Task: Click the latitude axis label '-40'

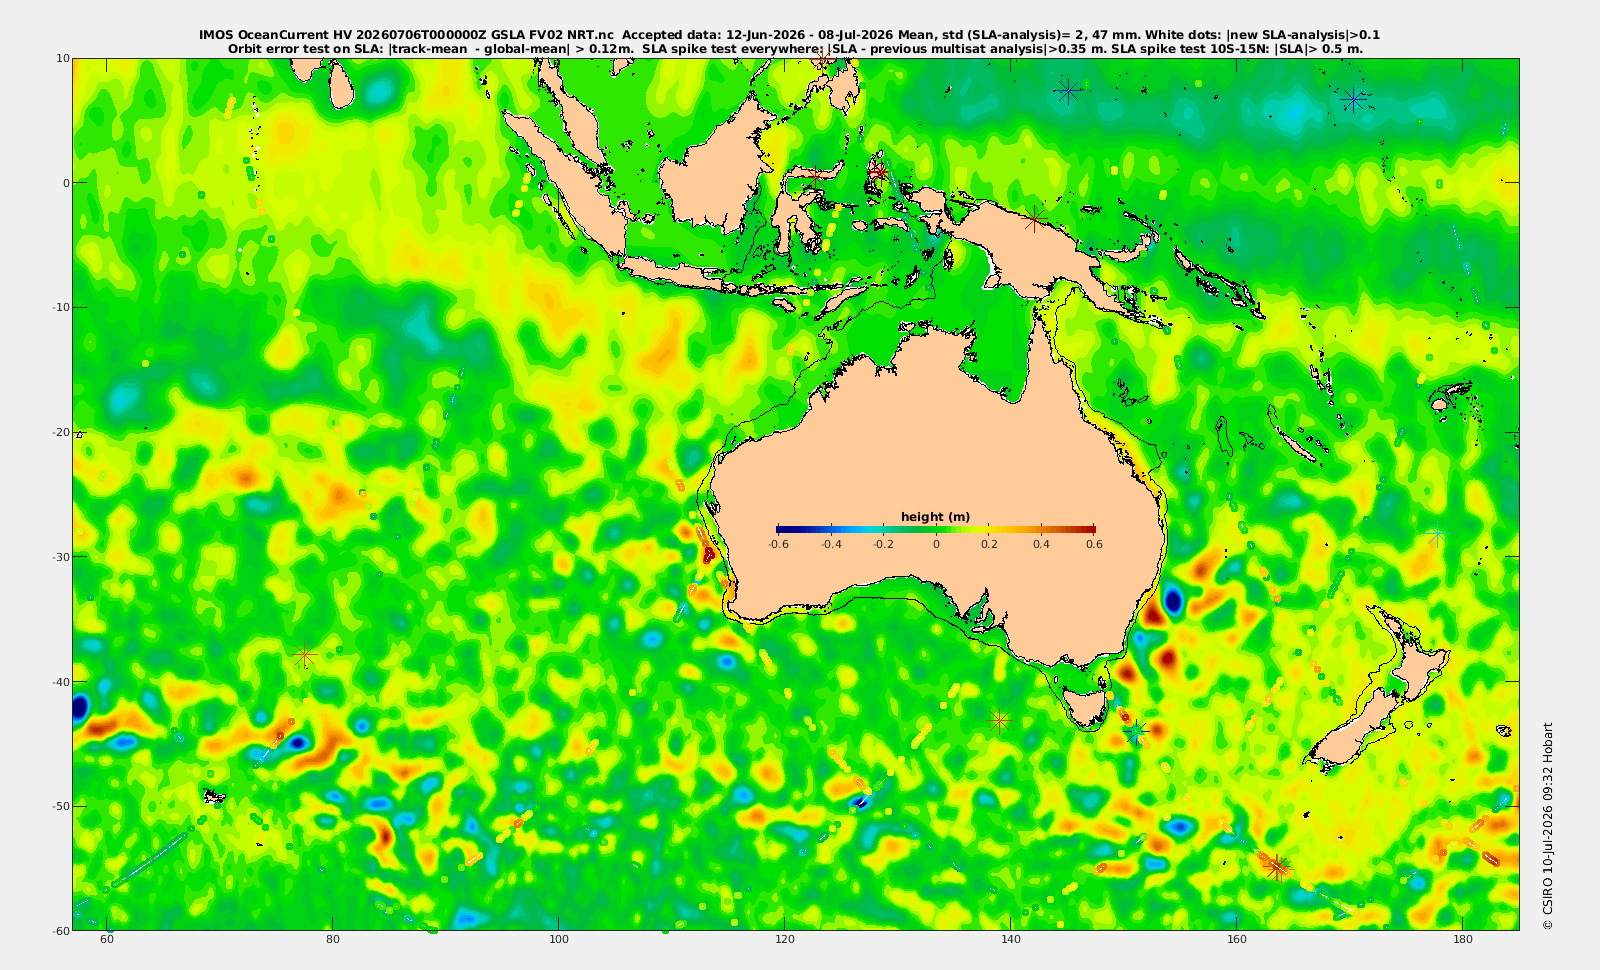Action: [60, 681]
